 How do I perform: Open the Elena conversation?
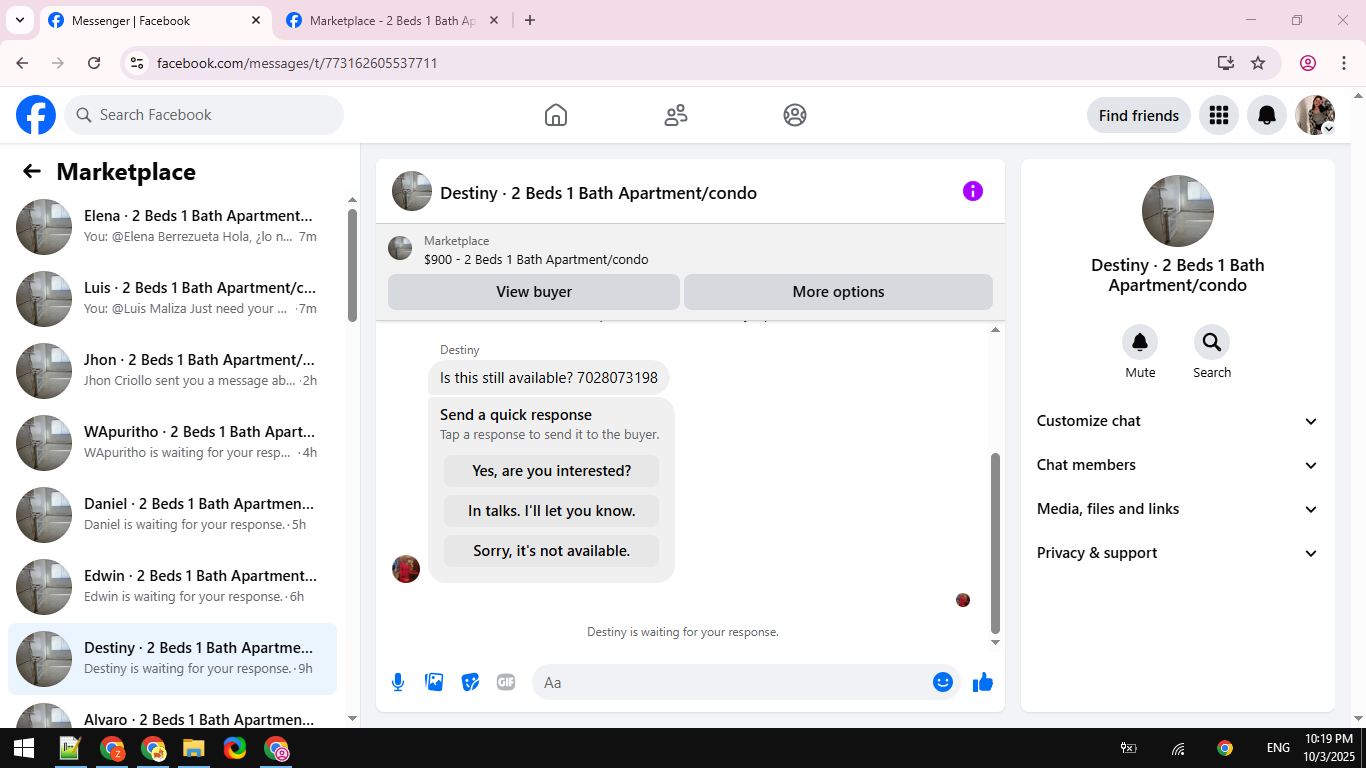[x=172, y=227]
